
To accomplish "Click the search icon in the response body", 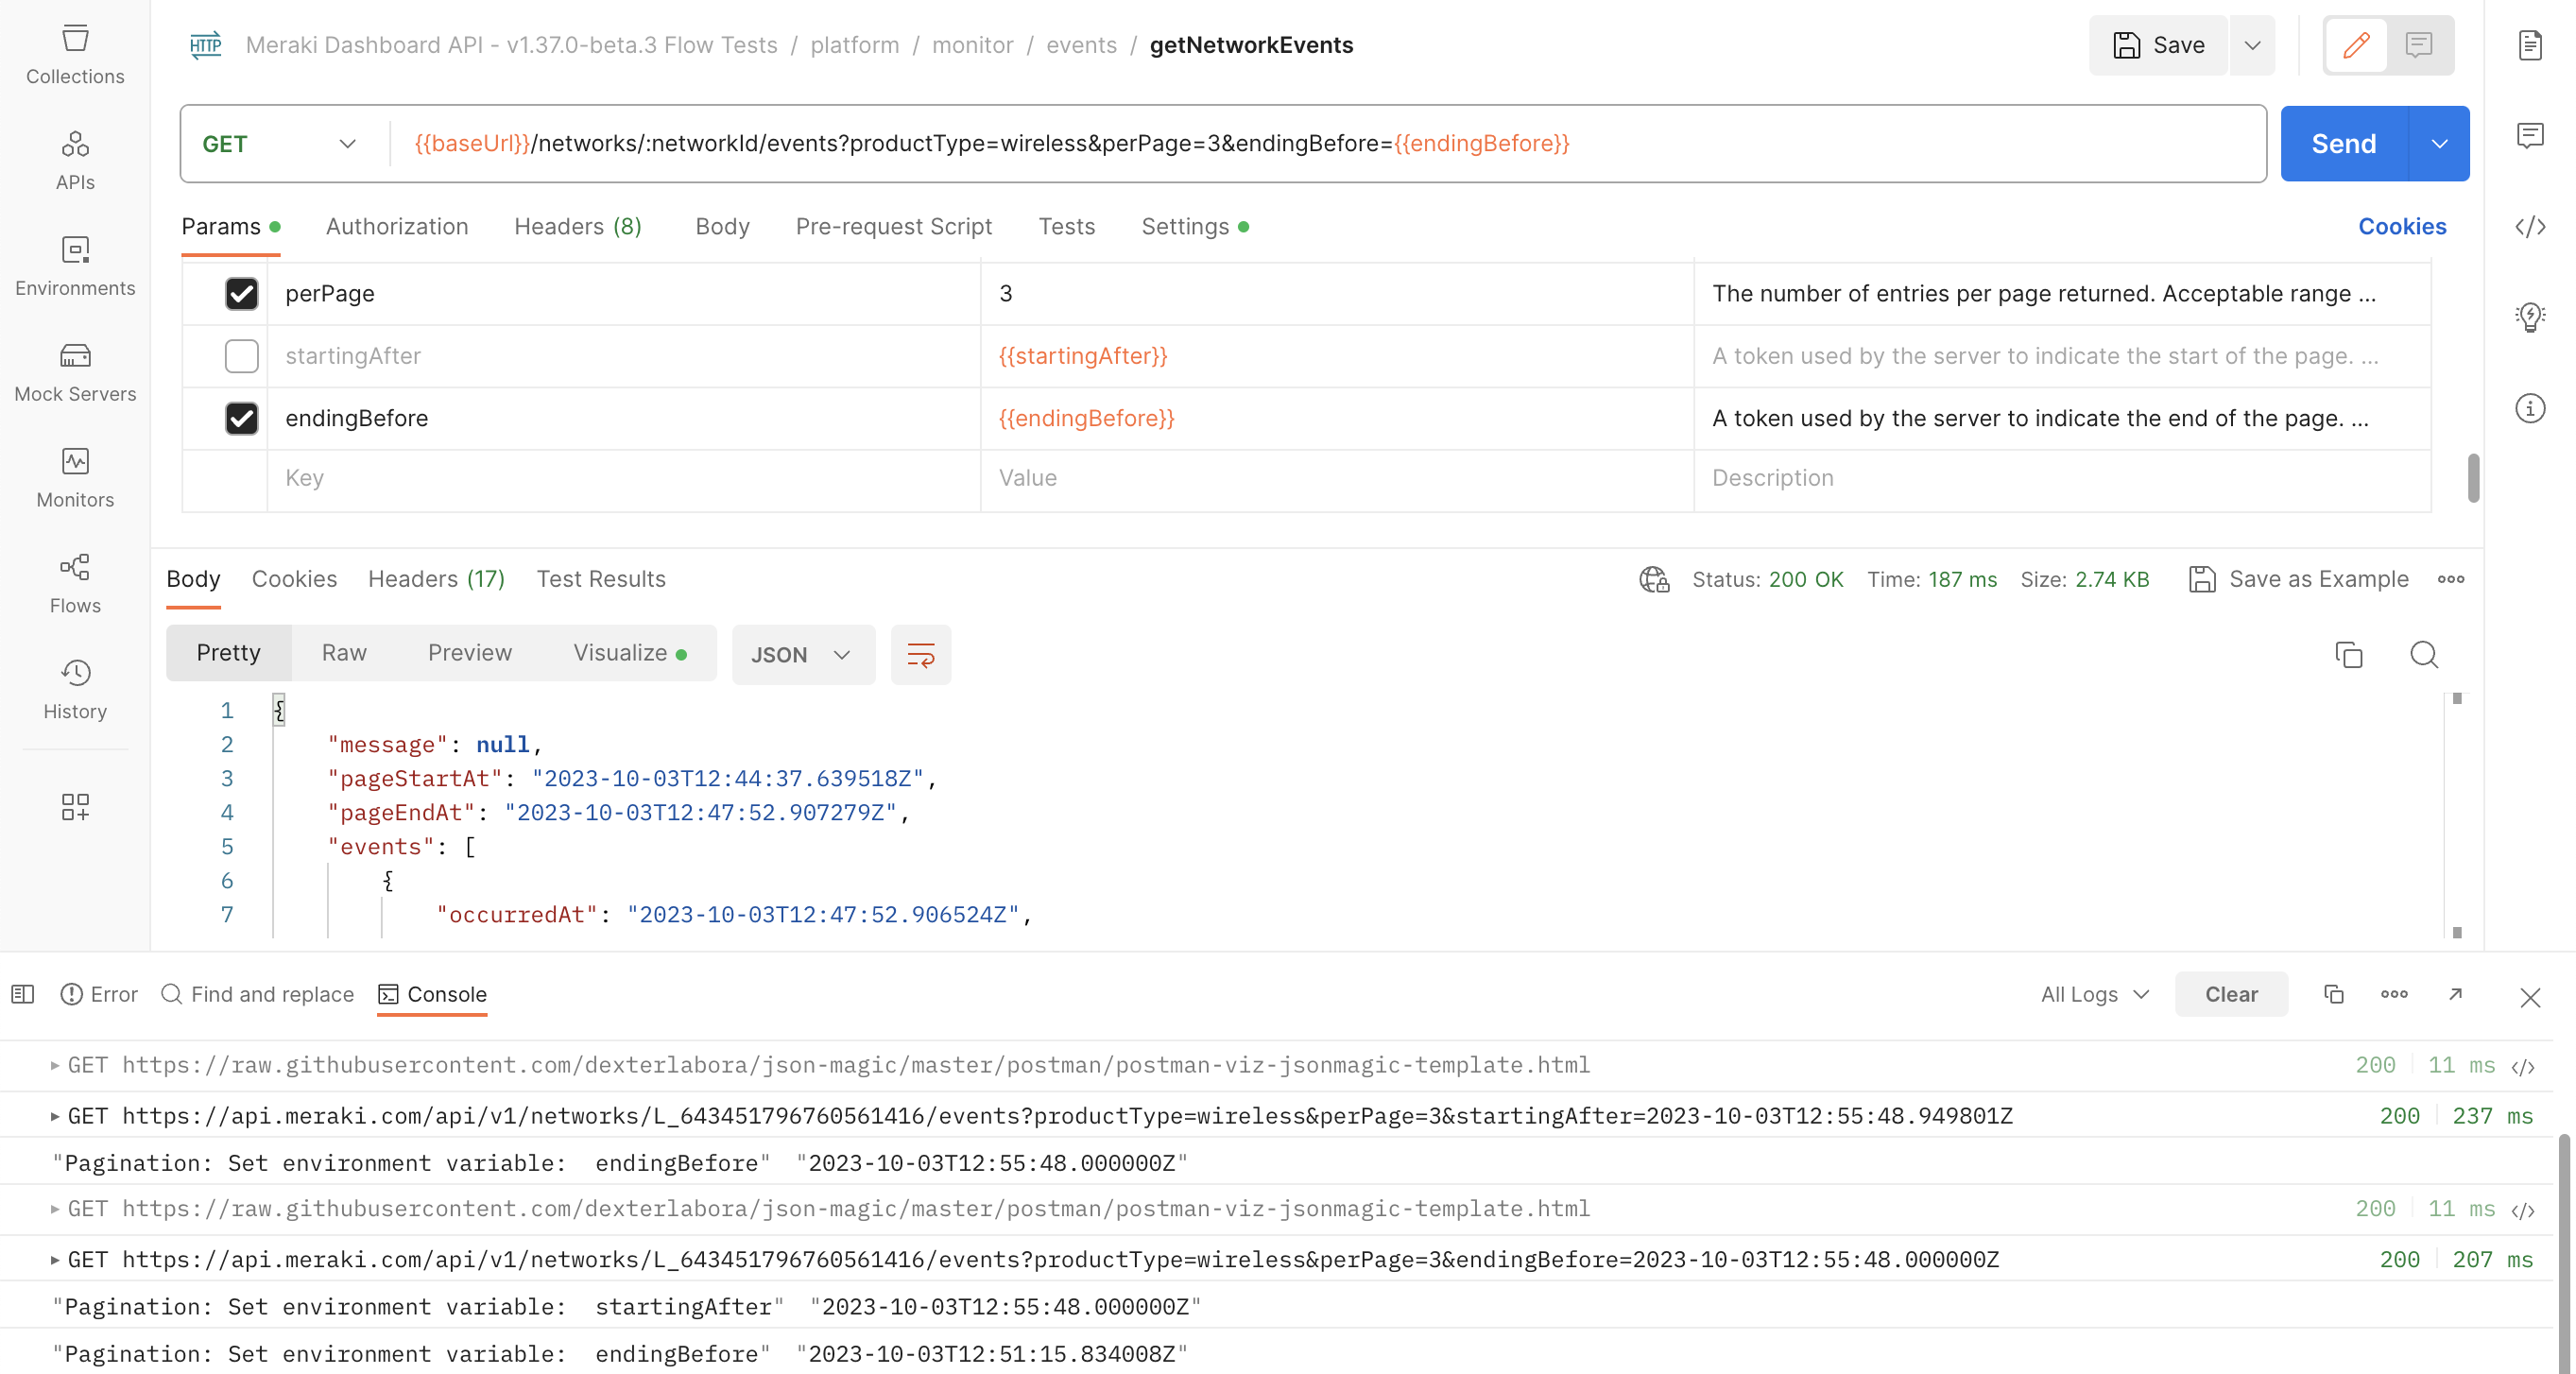I will coord(2424,655).
